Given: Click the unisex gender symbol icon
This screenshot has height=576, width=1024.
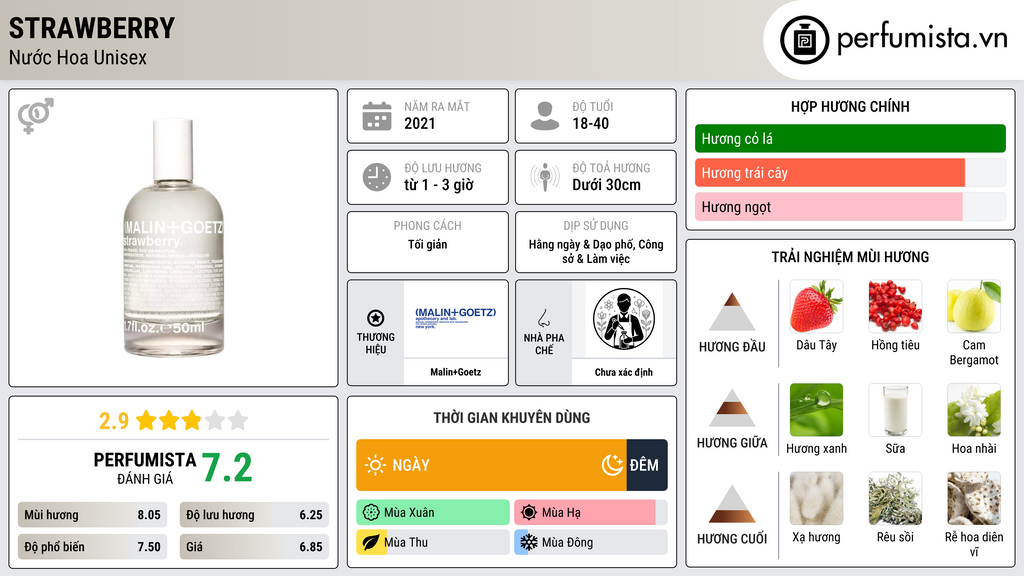Looking at the screenshot, I should tap(36, 116).
